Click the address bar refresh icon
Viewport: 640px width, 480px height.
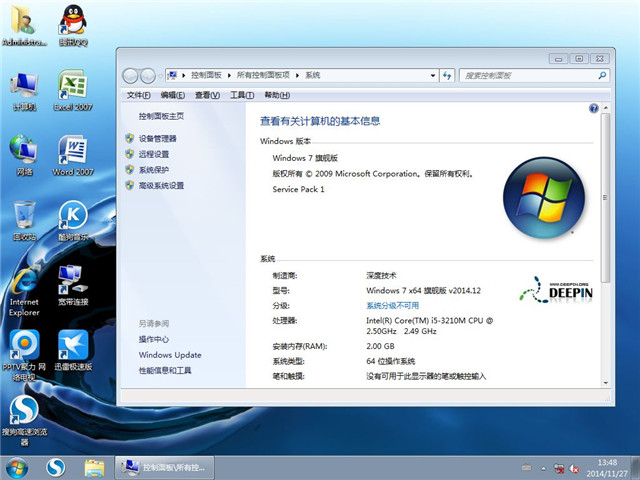click(447, 76)
